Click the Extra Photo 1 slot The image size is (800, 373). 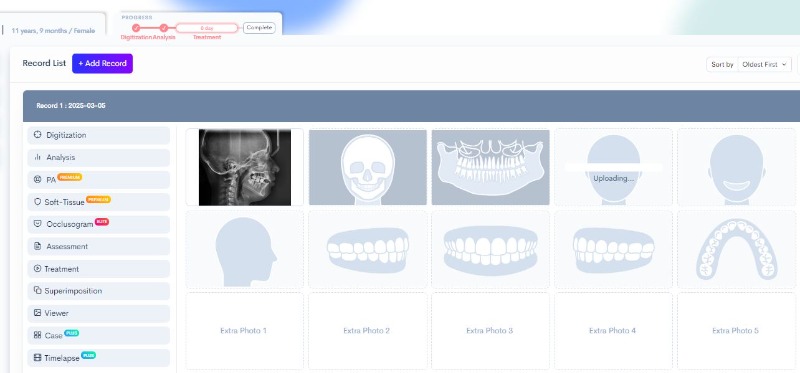pyautogui.click(x=245, y=331)
